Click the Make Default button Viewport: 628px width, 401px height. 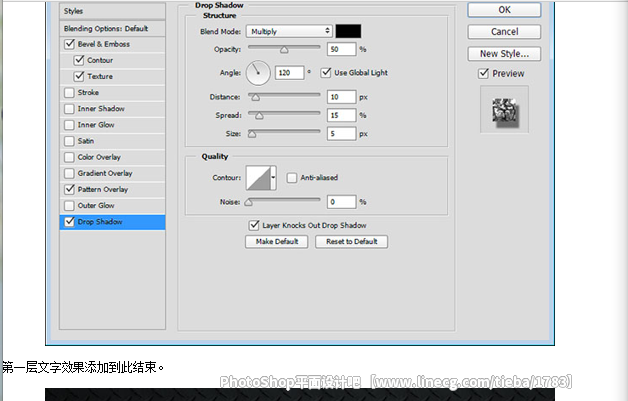point(277,242)
